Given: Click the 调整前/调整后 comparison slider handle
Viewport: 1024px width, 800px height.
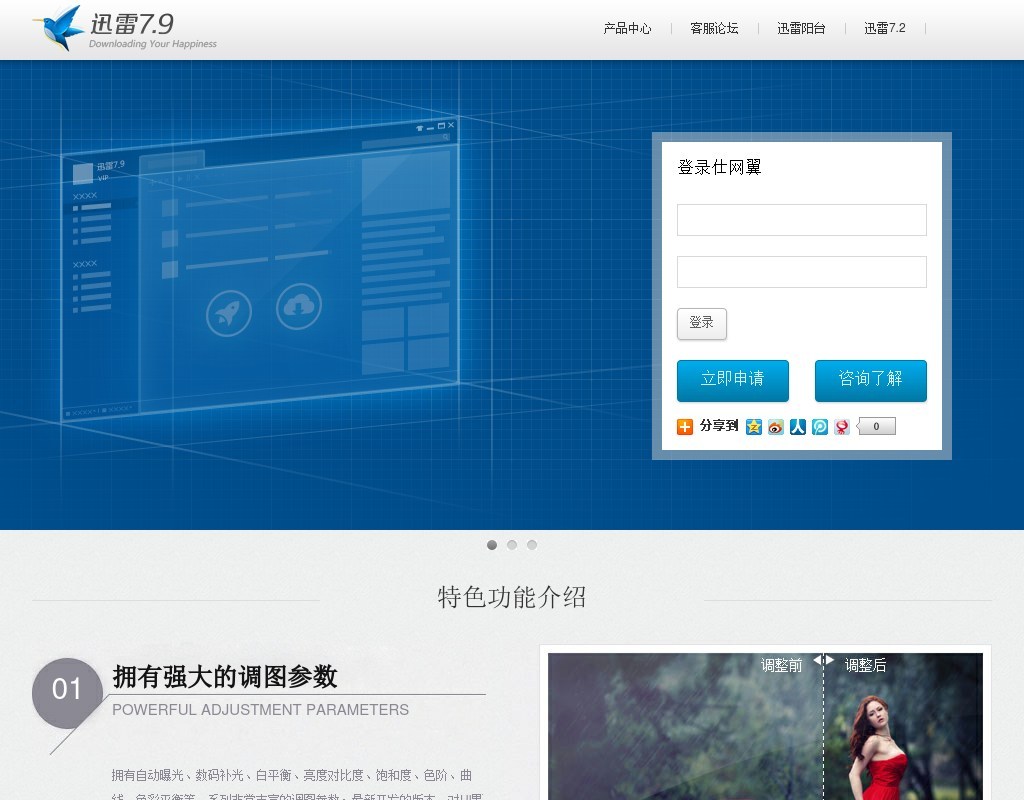Looking at the screenshot, I should click(824, 660).
